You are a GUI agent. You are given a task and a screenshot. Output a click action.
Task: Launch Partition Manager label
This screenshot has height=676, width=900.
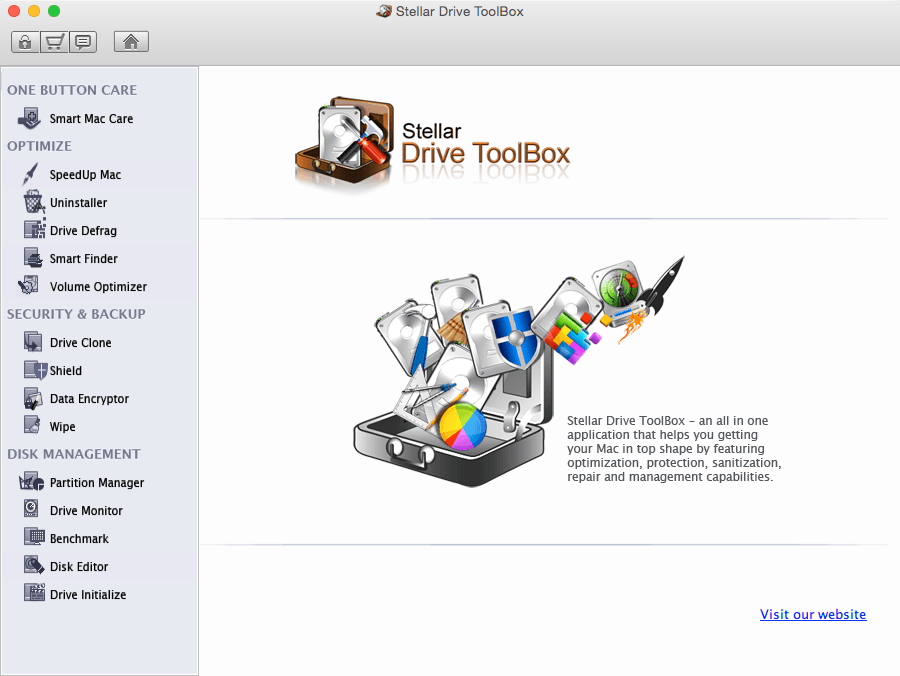point(96,483)
